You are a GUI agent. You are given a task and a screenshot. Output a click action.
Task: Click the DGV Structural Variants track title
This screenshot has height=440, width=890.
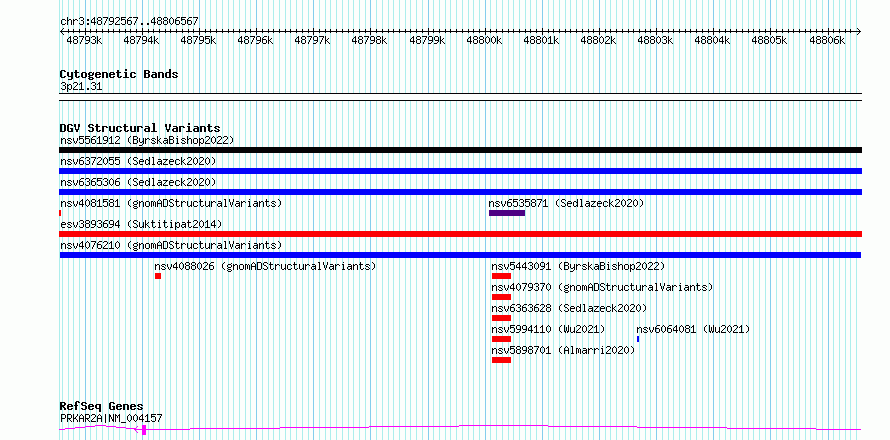[x=140, y=128]
